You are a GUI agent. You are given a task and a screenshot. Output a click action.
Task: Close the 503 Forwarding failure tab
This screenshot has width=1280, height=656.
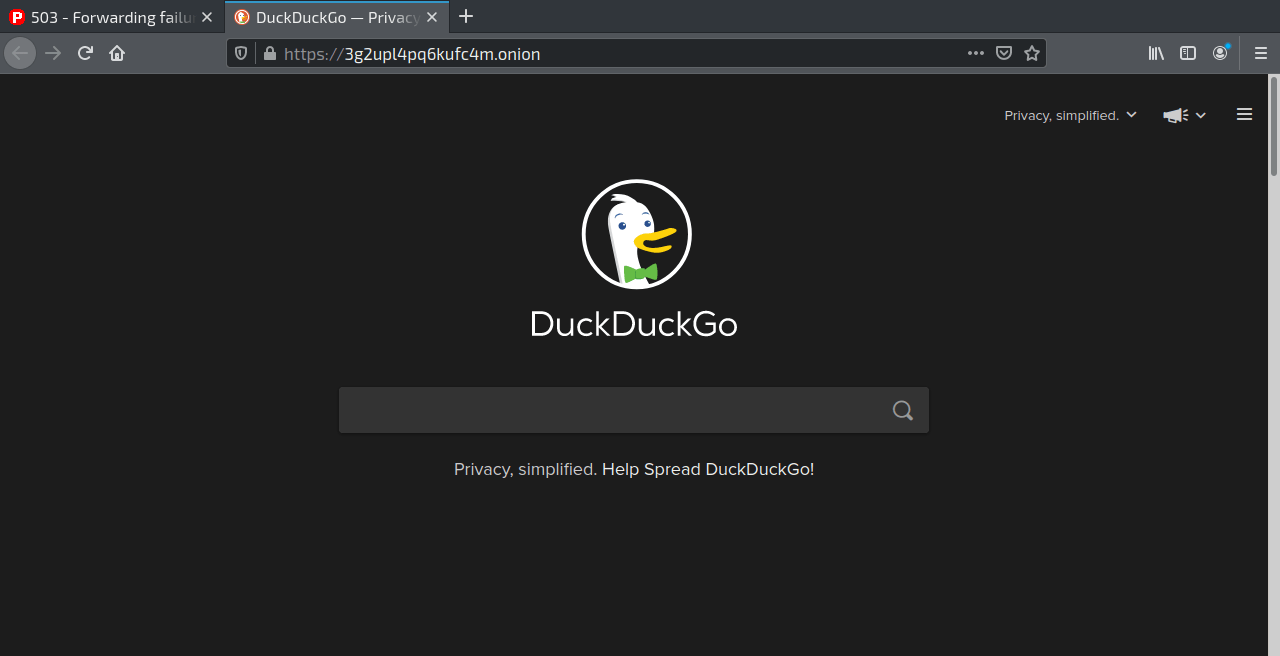(x=207, y=17)
